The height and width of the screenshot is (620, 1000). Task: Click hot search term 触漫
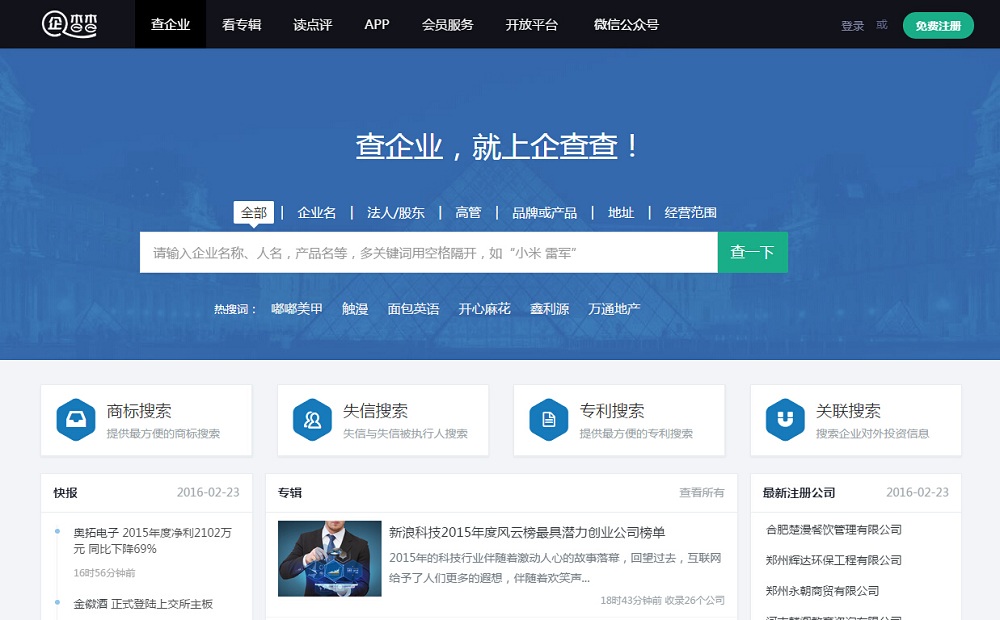coord(355,309)
